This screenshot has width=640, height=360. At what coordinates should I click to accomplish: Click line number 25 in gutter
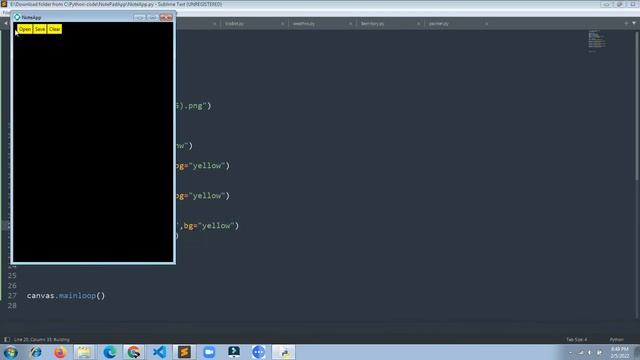point(12,276)
